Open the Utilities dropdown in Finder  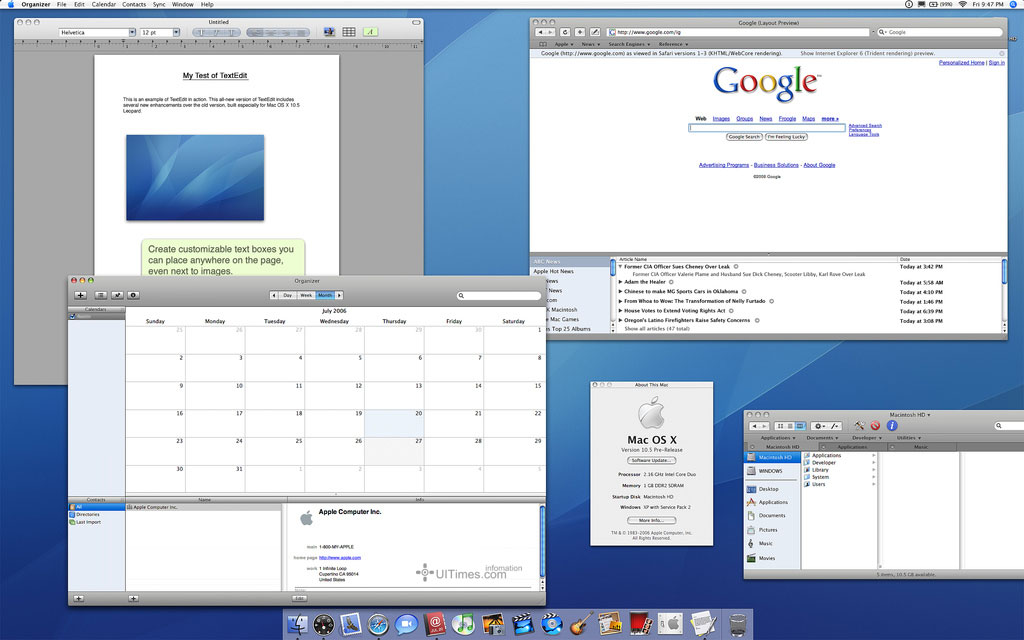point(909,438)
